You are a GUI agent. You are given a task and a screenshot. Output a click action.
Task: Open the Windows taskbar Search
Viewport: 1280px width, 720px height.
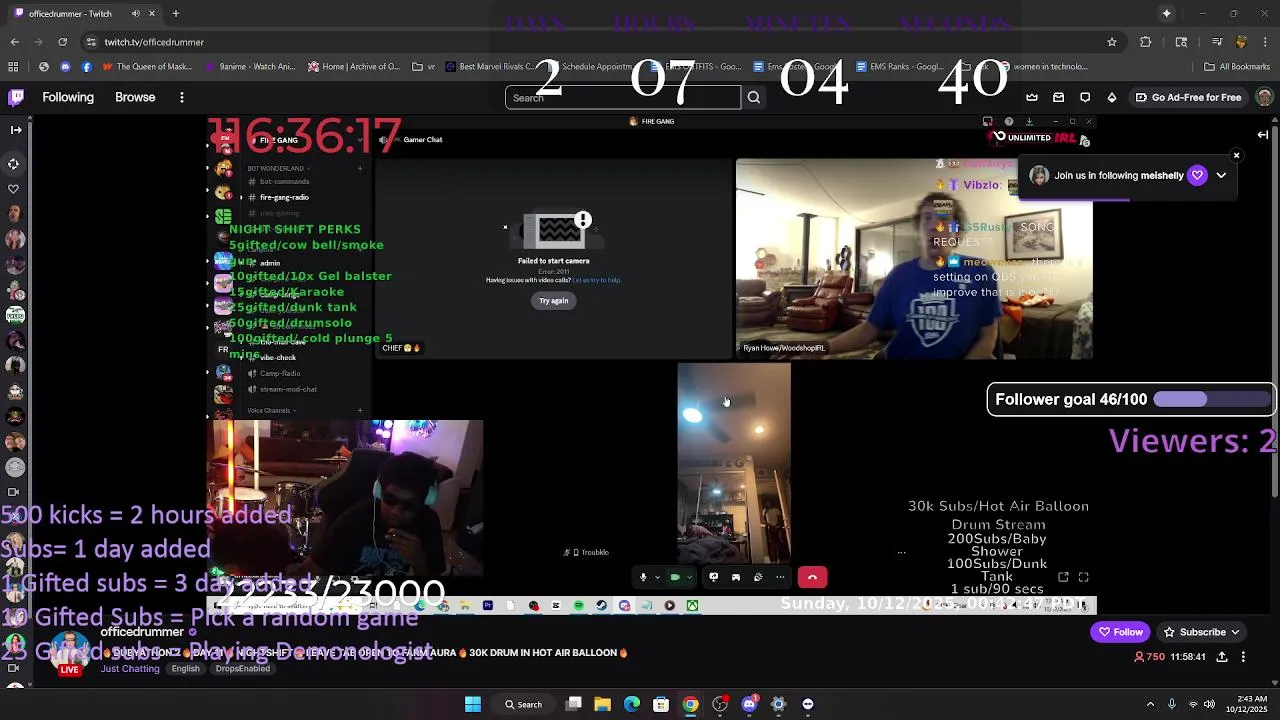pyautogui.click(x=523, y=704)
